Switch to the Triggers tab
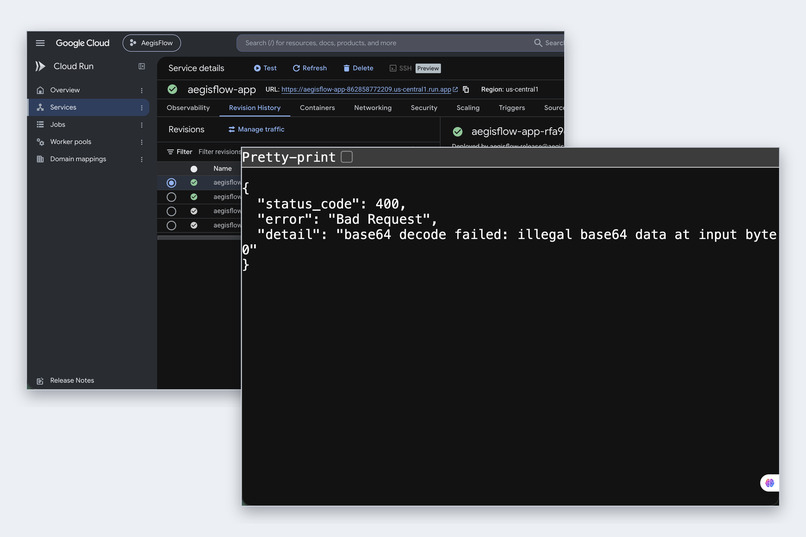The width and height of the screenshot is (806, 537). click(511, 108)
